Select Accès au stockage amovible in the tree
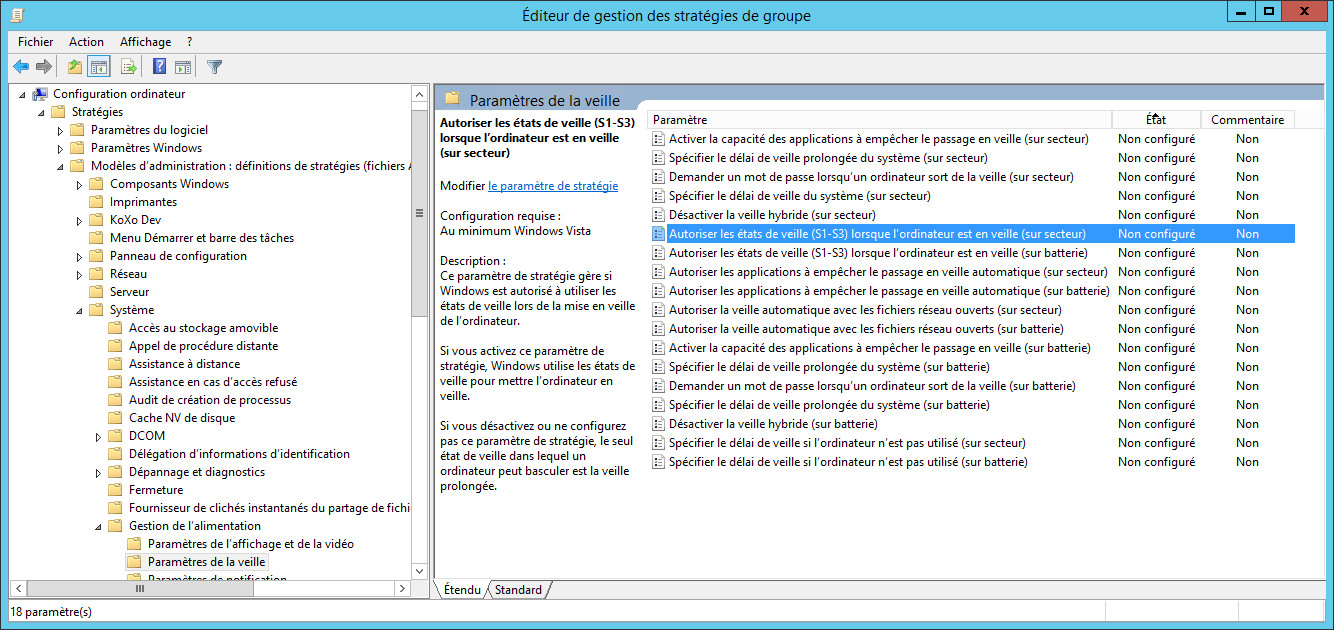The width and height of the screenshot is (1334, 630). 203,328
